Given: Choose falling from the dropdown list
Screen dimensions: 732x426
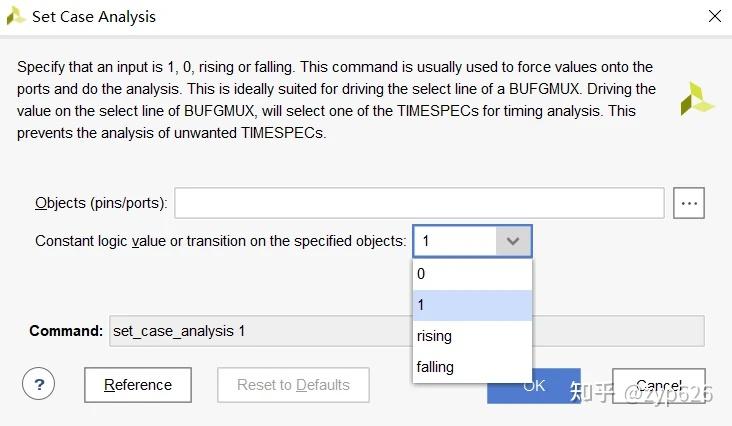Looking at the screenshot, I should click(x=472, y=367).
